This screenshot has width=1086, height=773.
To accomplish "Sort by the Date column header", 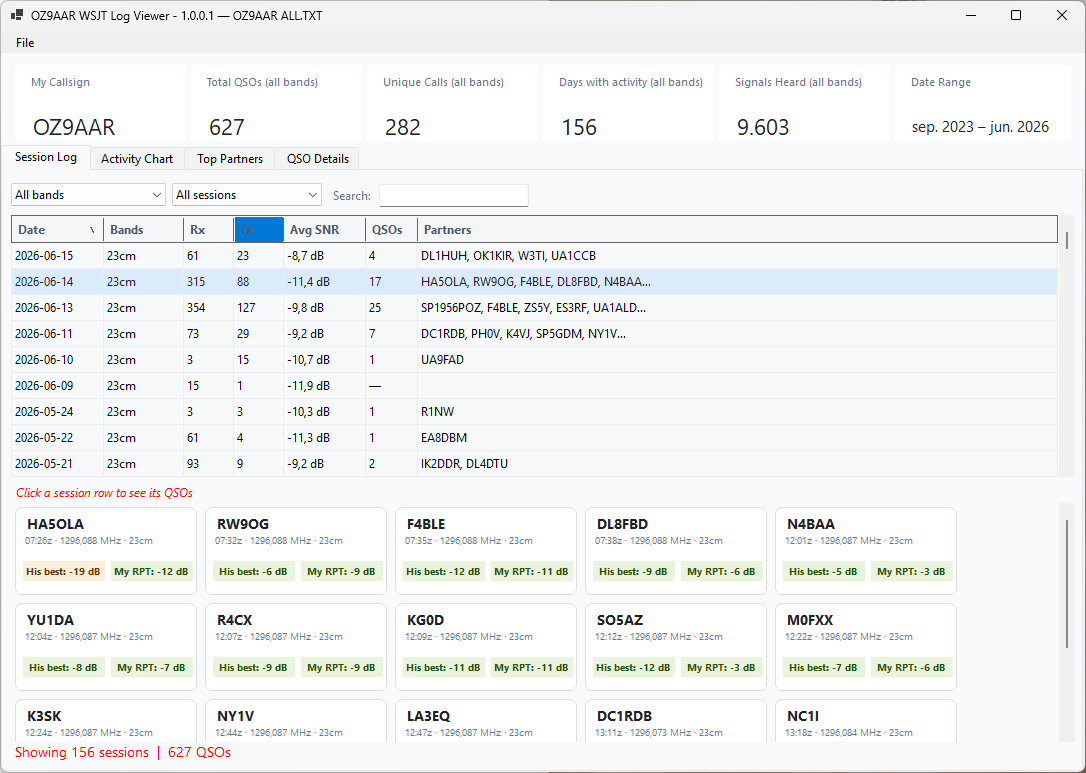I will pos(57,229).
